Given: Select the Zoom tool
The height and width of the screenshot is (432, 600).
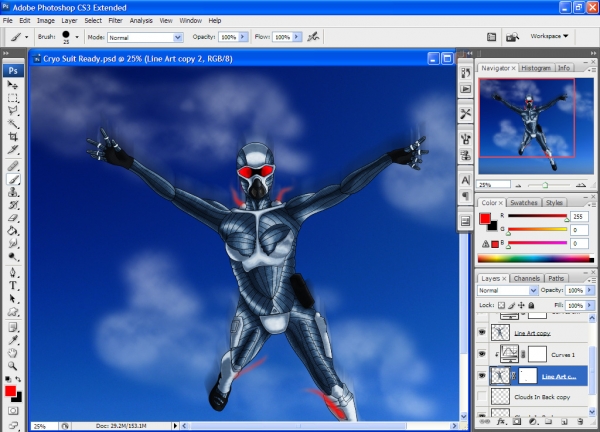Looking at the screenshot, I should point(13,366).
